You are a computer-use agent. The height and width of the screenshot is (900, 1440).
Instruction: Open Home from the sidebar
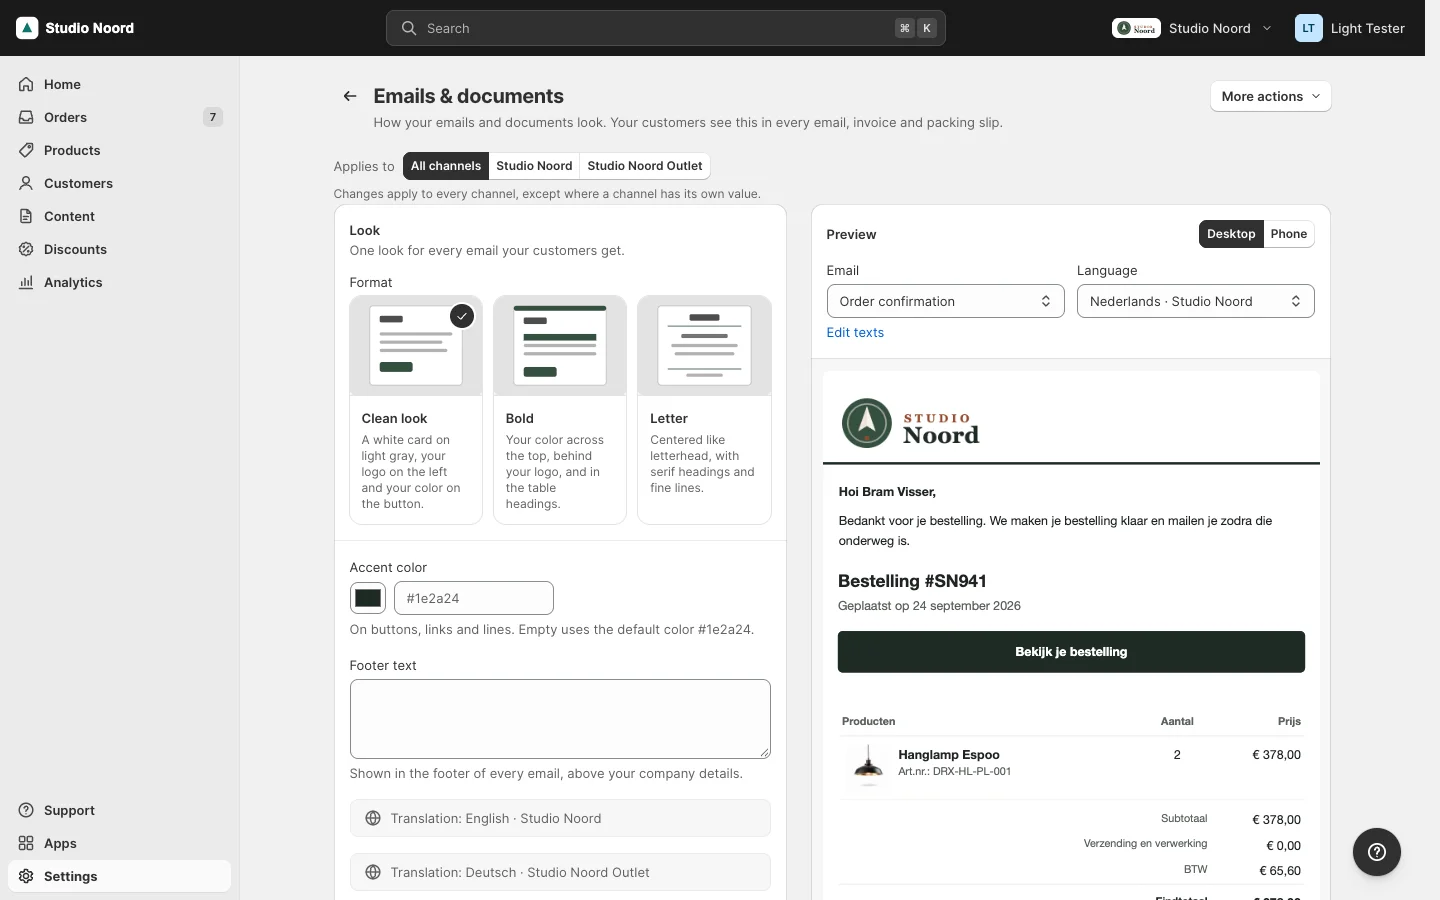(119, 84)
